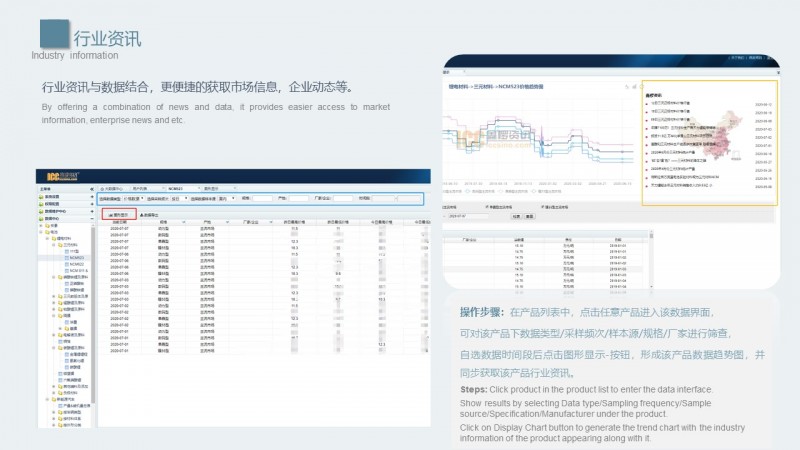Click the 图形显示 chart display button
800x450 pixels.
117,214
